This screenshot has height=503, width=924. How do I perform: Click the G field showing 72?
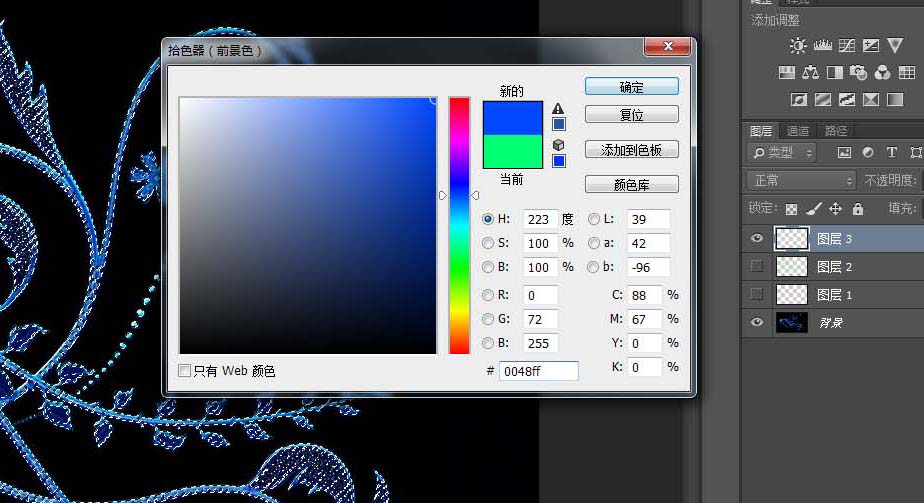[x=540, y=319]
